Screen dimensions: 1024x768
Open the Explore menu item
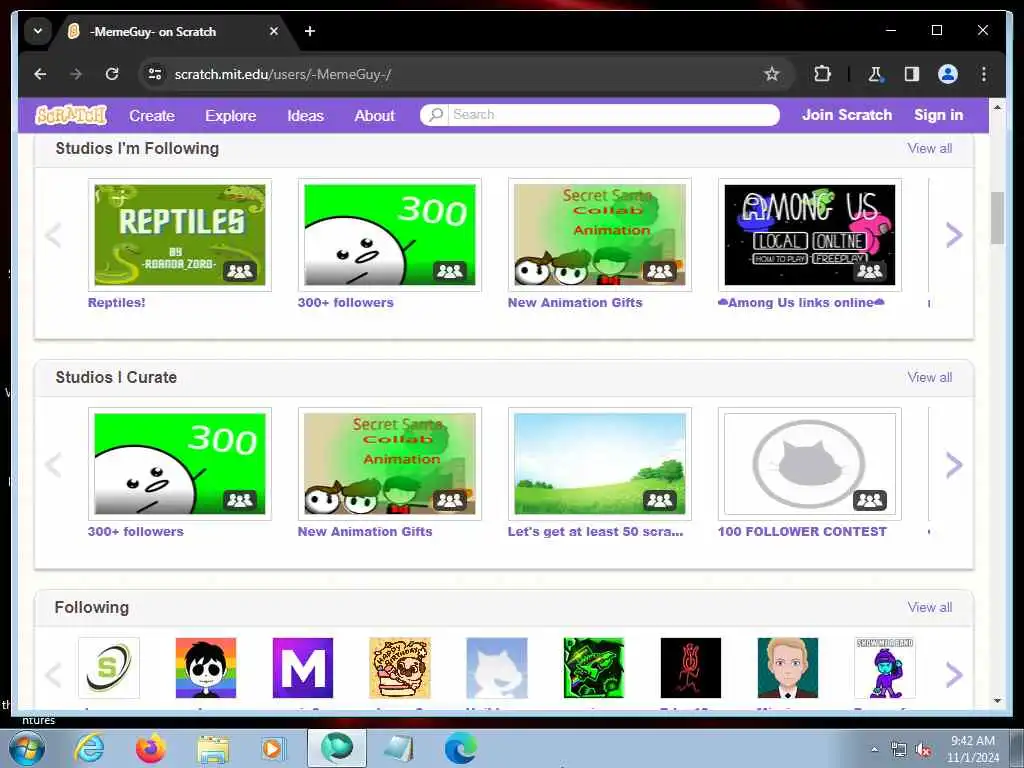231,116
